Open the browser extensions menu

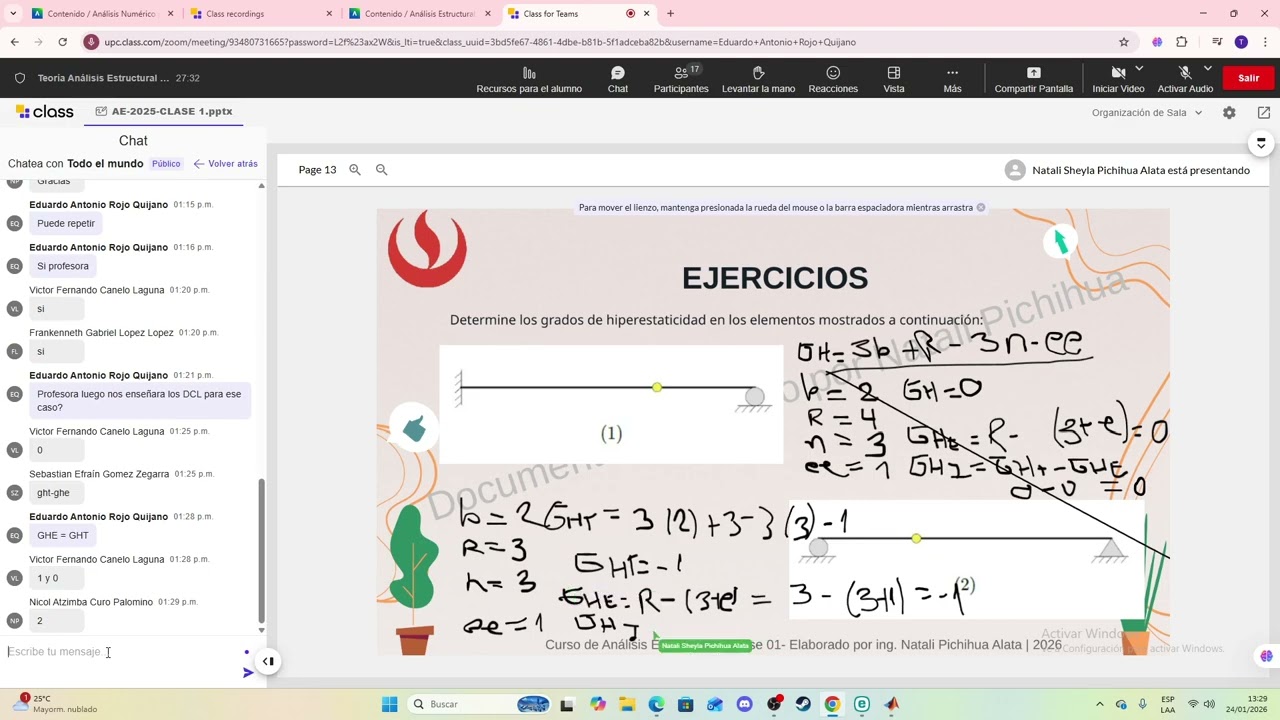[x=1182, y=42]
